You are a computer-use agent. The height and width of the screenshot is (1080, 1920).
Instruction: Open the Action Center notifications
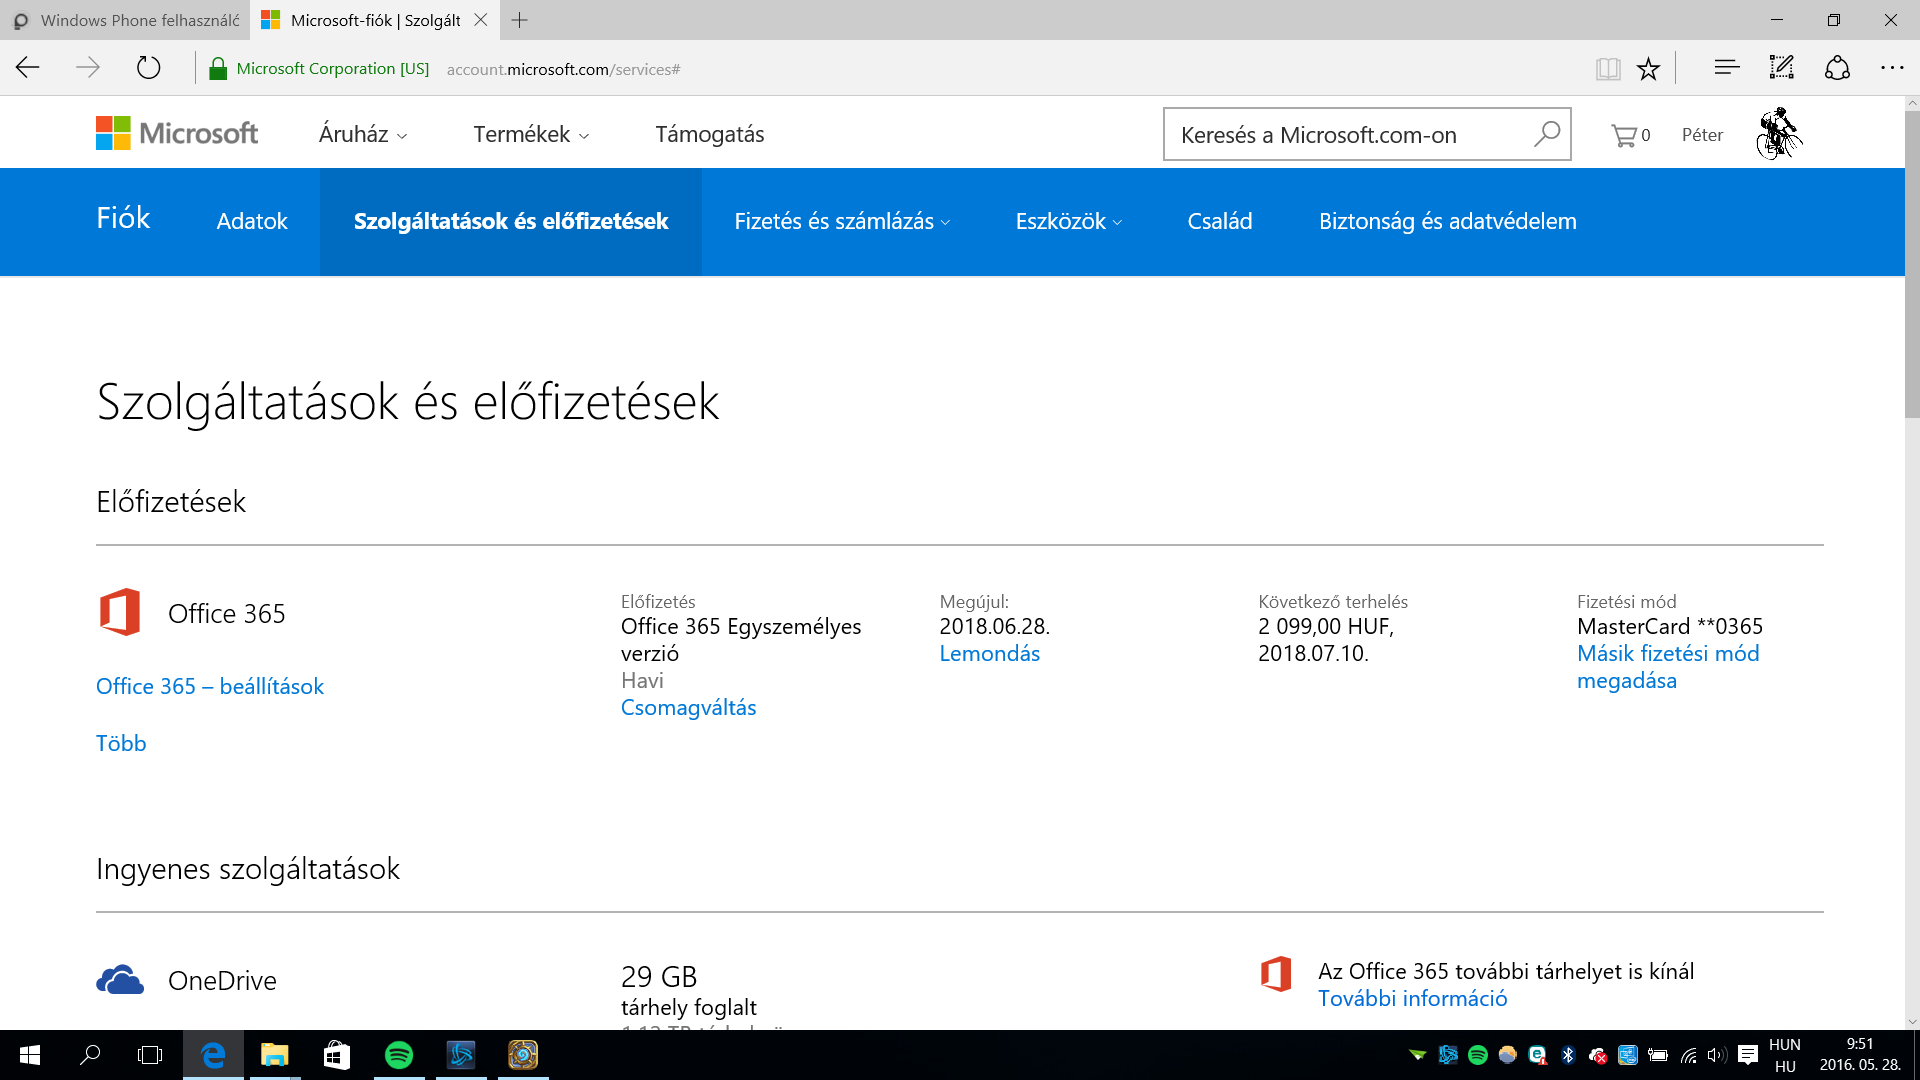point(1748,1055)
